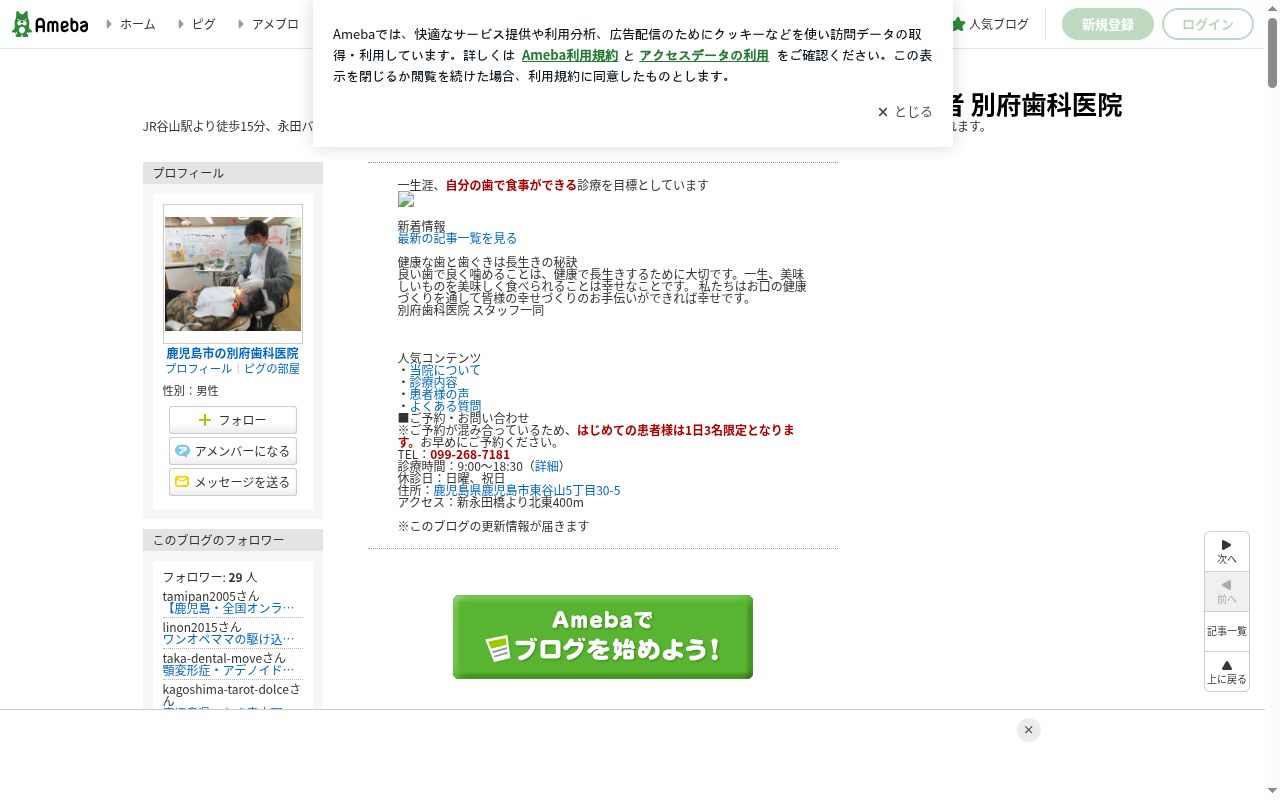Open the dentist profile photo
The width and height of the screenshot is (1280, 800).
(233, 274)
